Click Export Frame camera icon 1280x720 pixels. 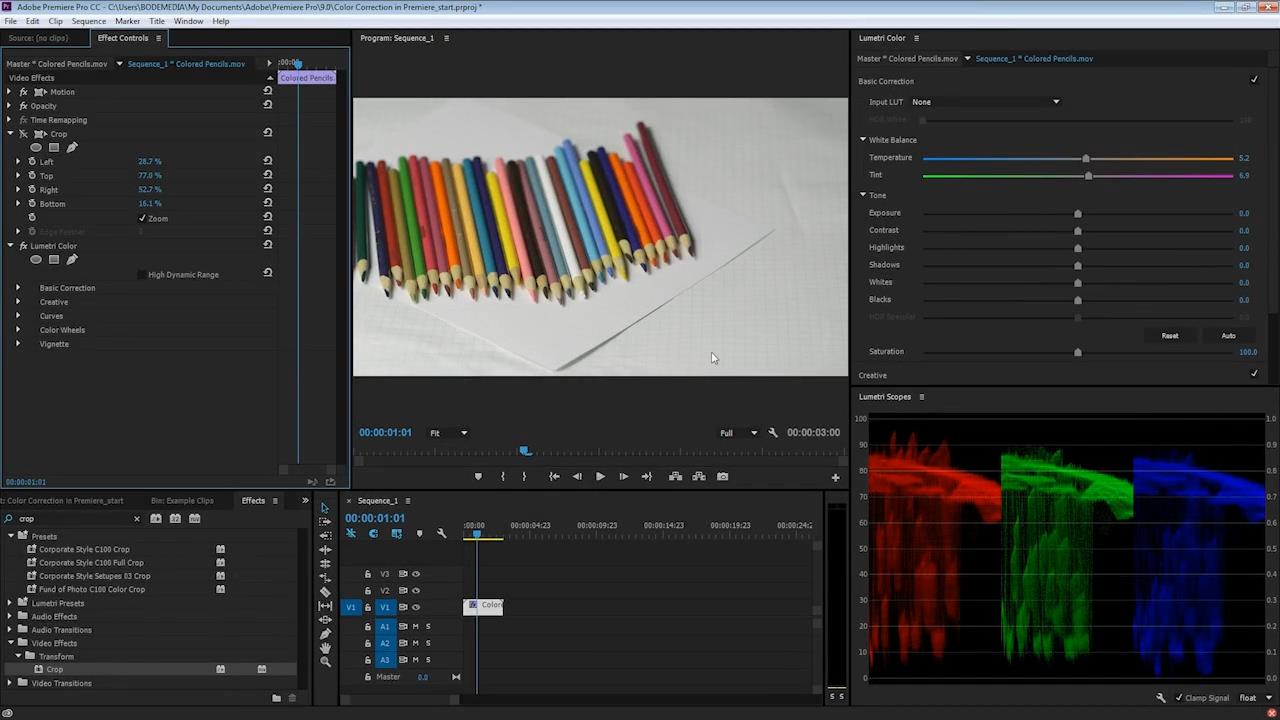pos(723,477)
